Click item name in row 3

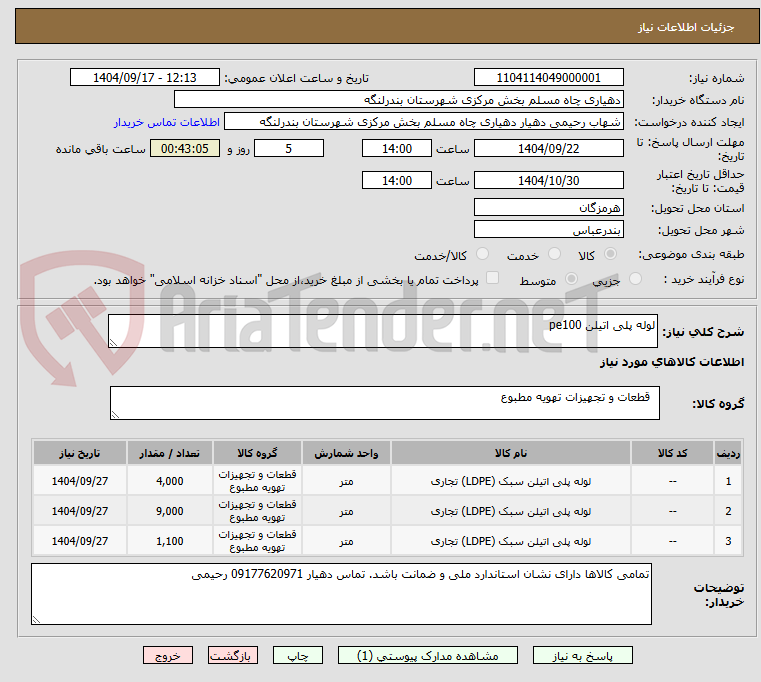(511, 541)
